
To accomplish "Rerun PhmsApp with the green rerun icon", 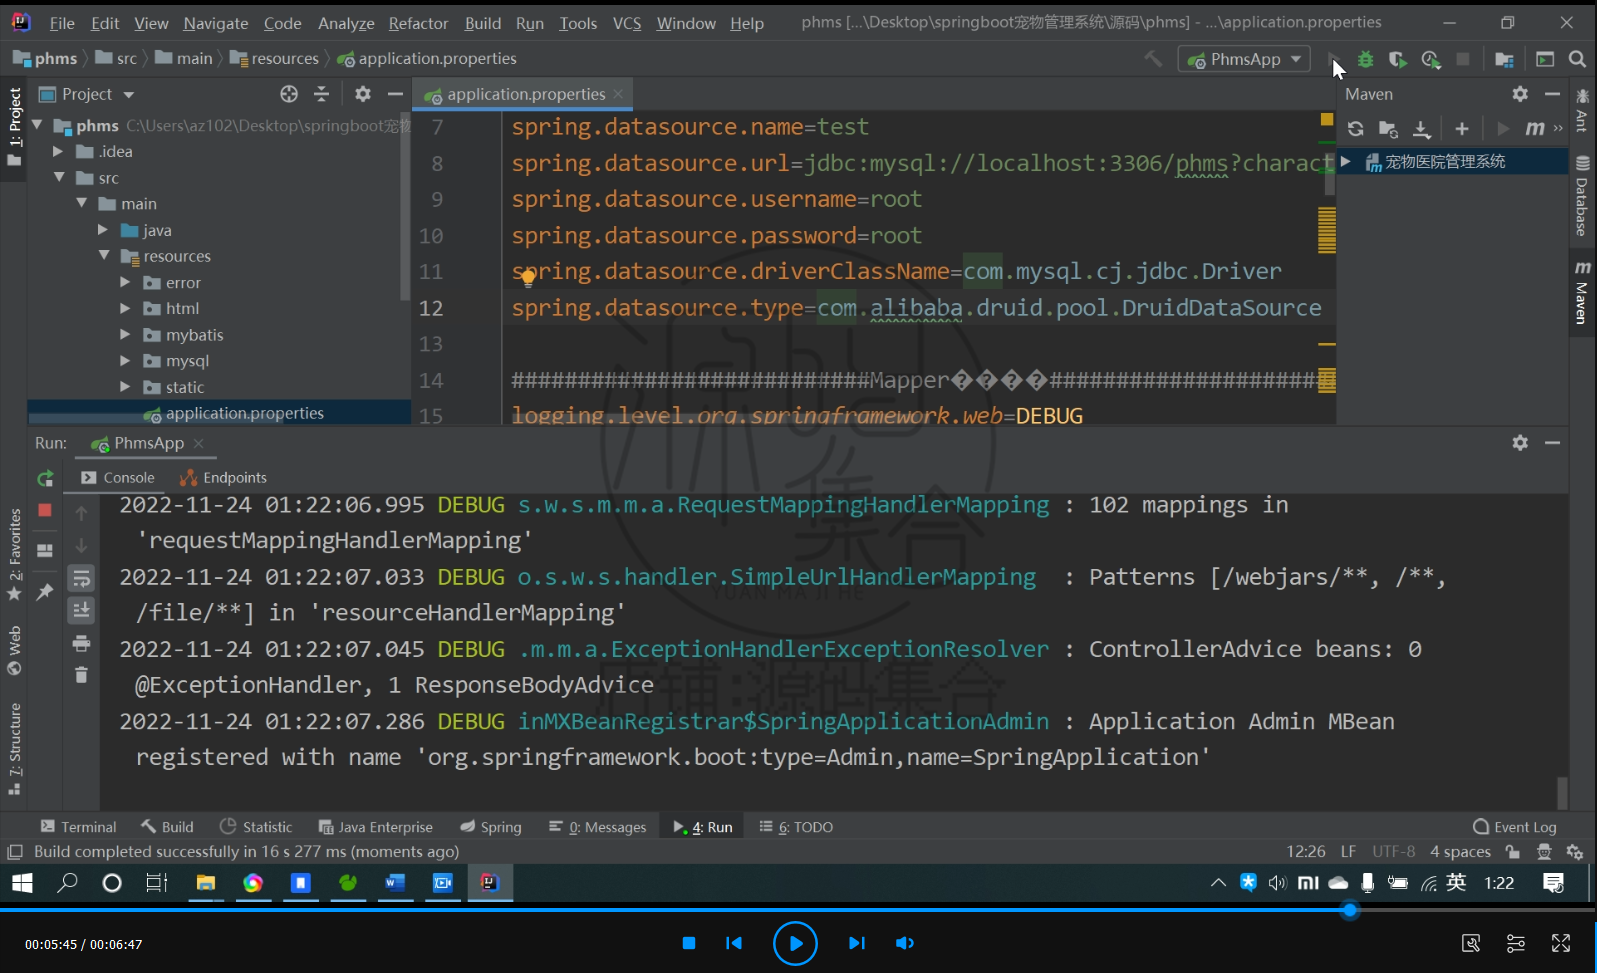I will pos(45,479).
